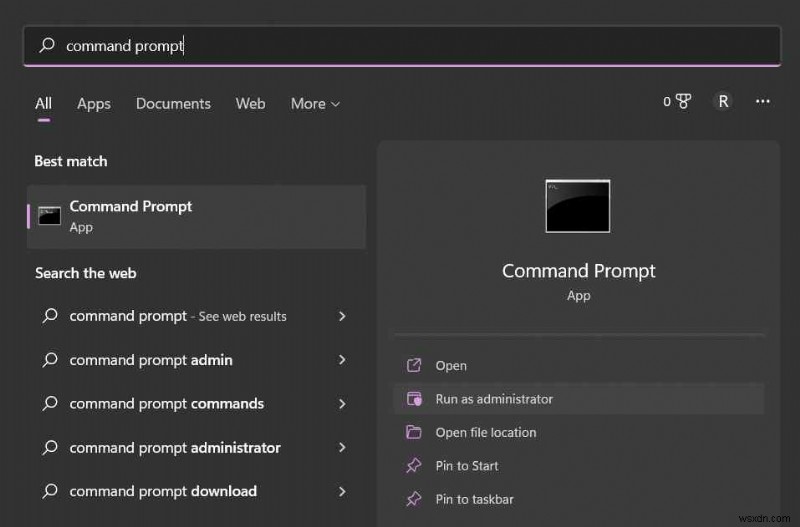Switch to the Apps tab

click(x=94, y=104)
